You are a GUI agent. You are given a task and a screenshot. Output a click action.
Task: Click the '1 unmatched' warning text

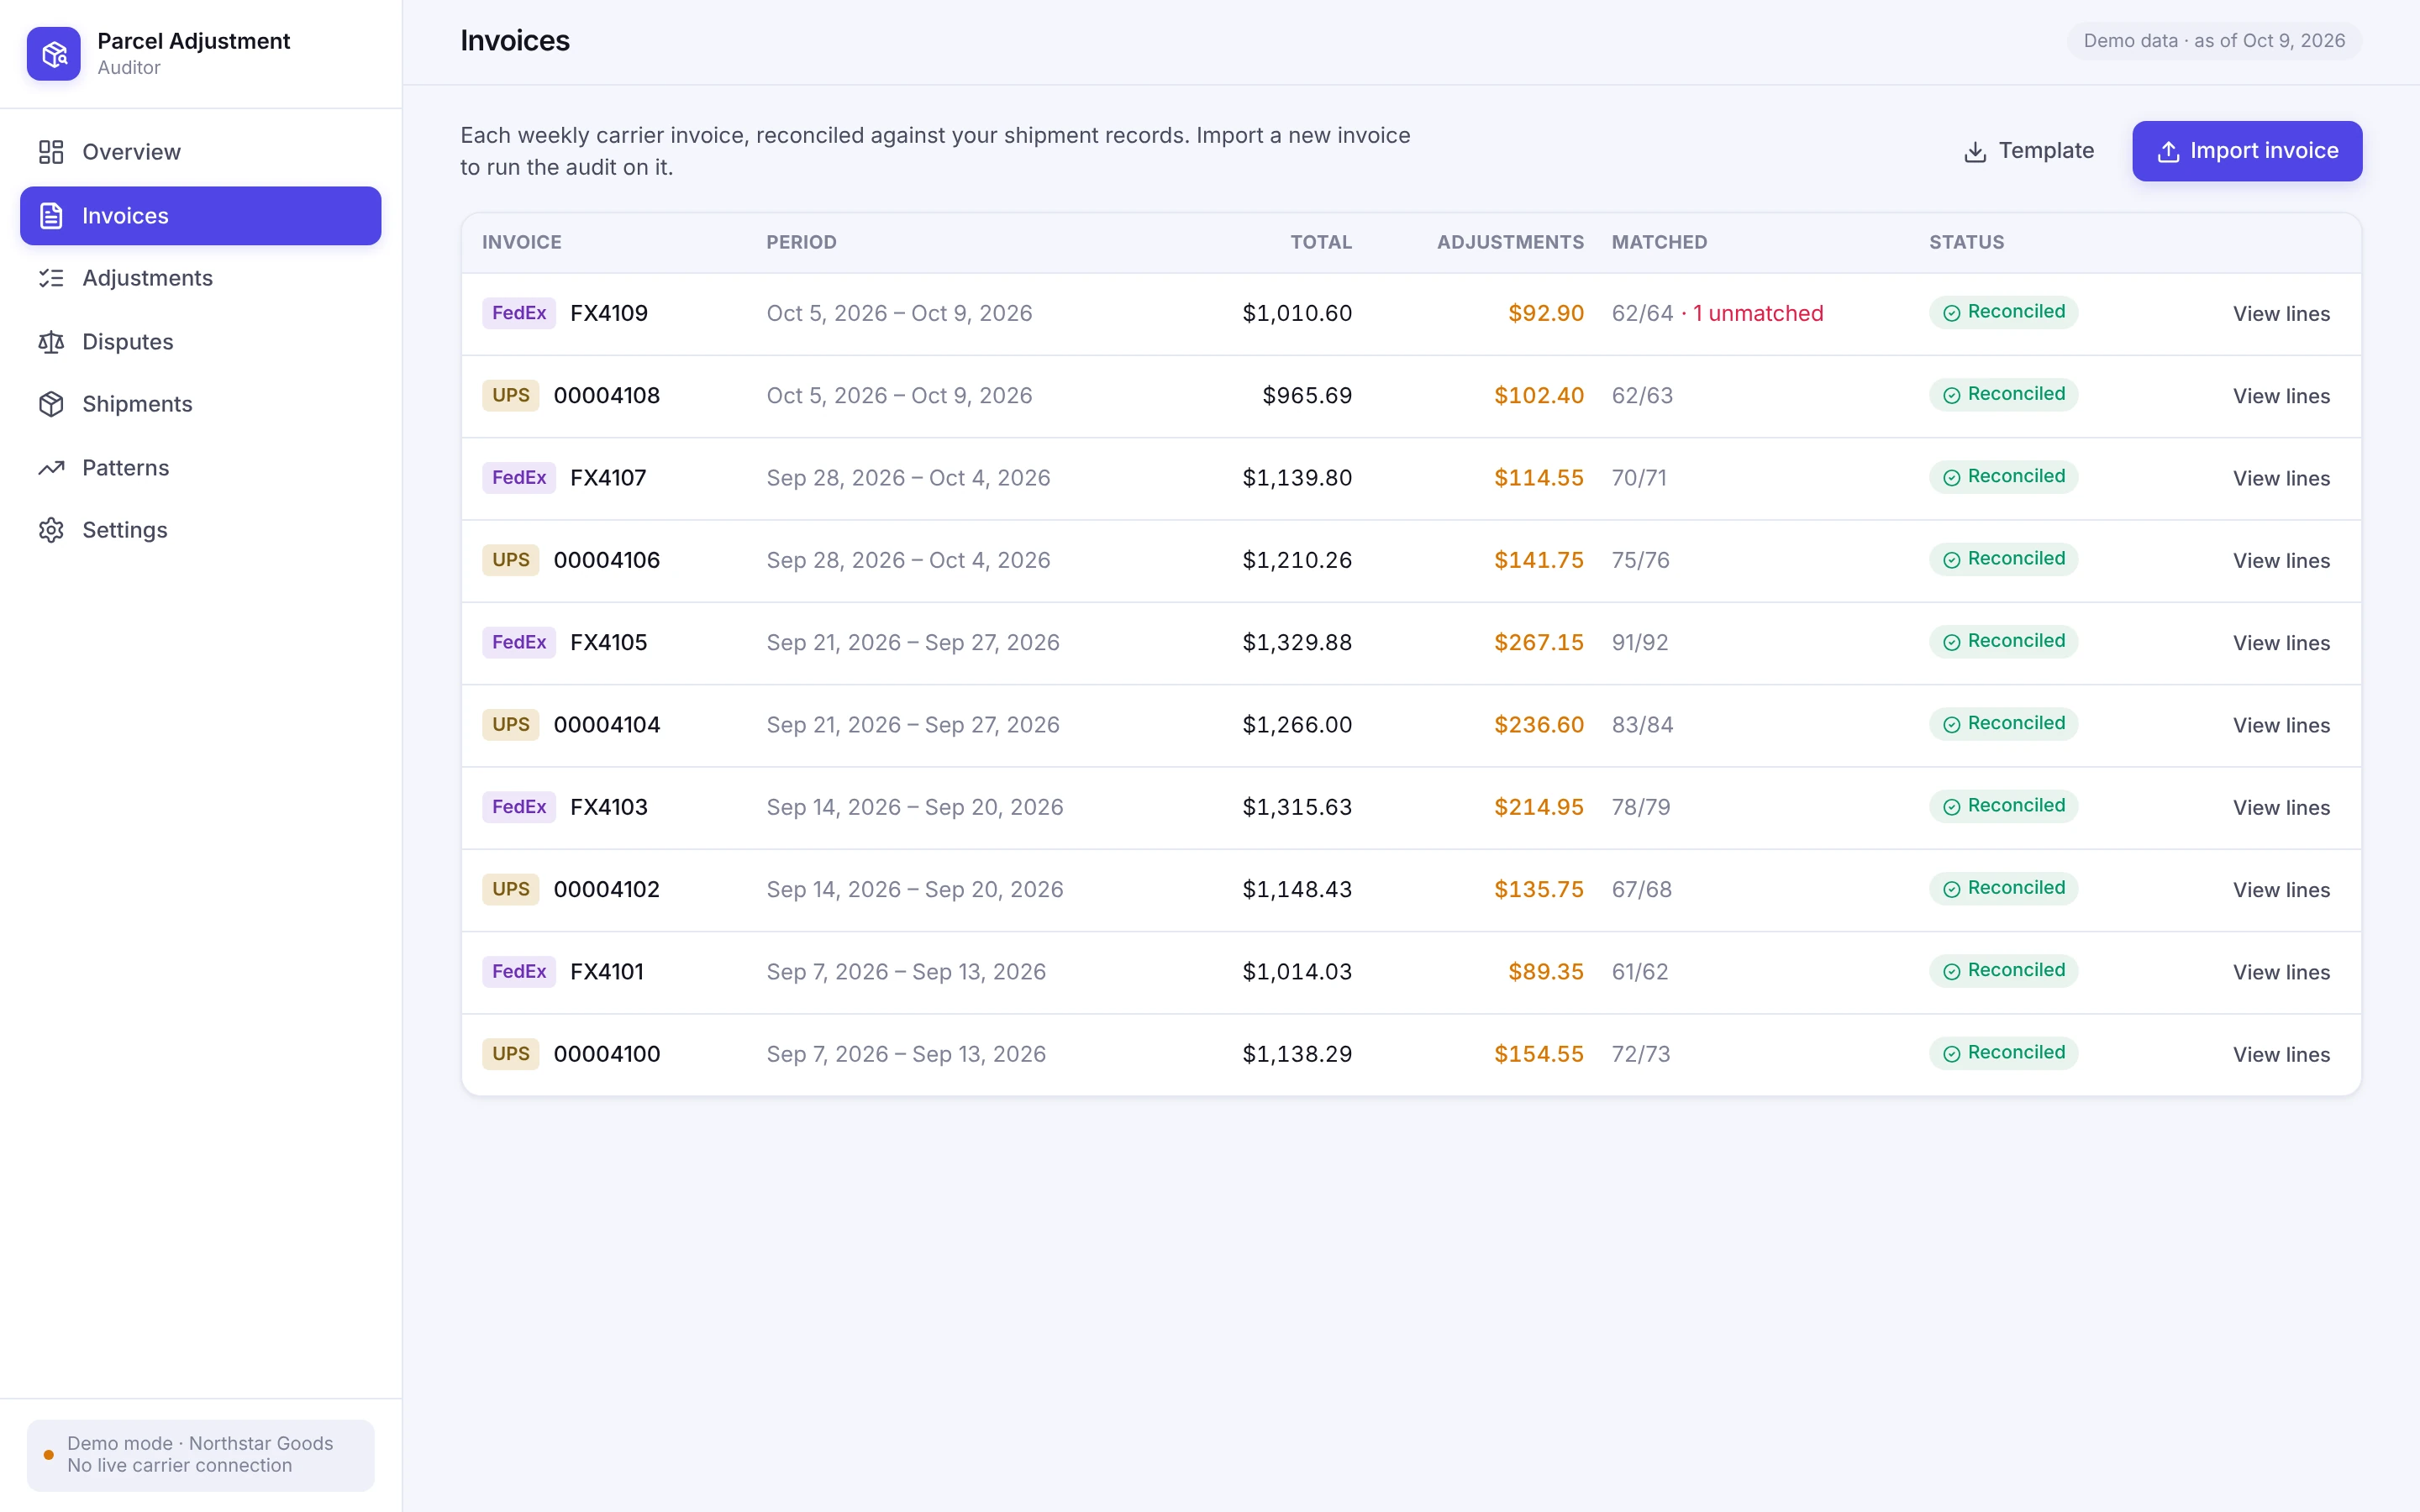click(1758, 313)
